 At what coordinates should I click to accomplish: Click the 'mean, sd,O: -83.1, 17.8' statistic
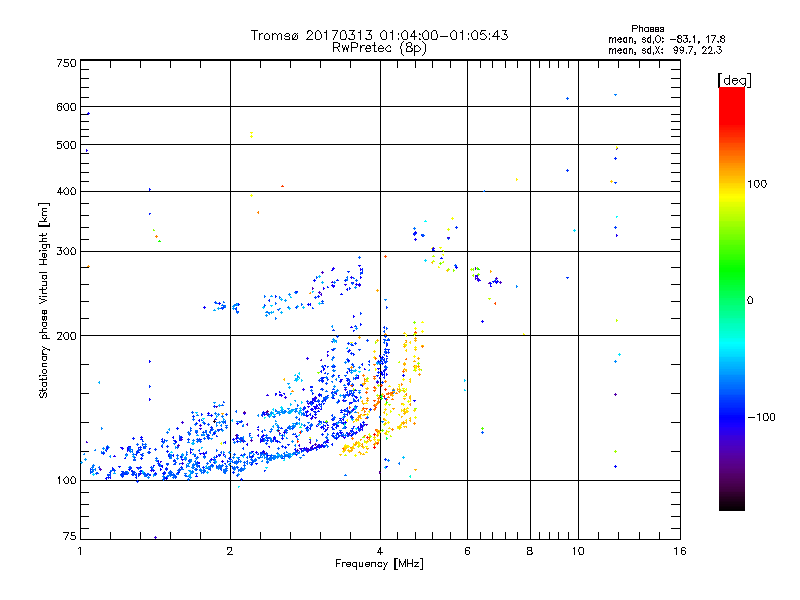[666, 39]
